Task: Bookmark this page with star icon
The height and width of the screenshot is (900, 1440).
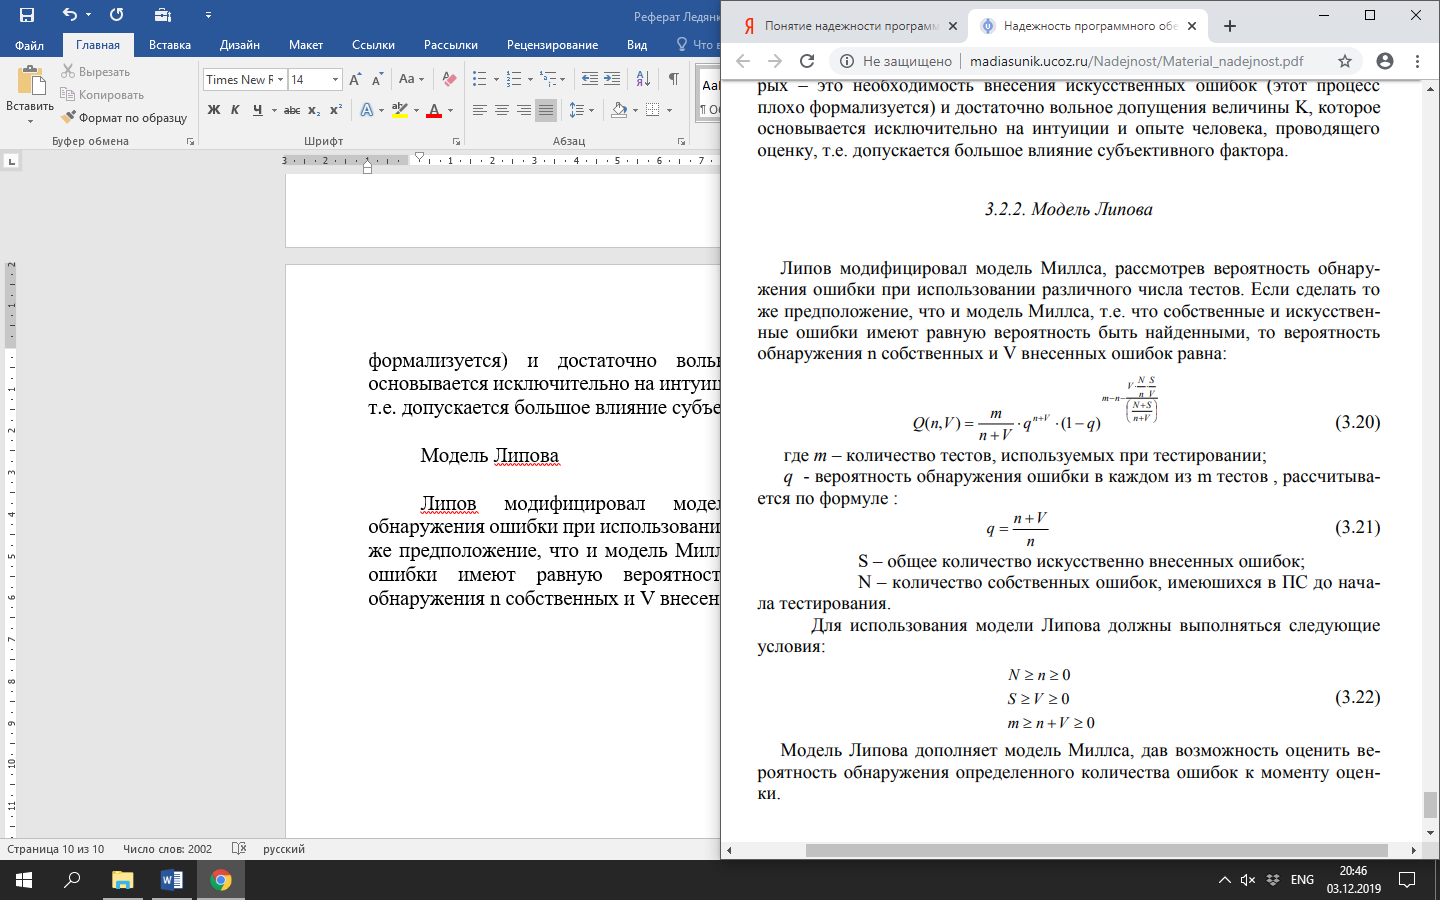Action: 1345,61
